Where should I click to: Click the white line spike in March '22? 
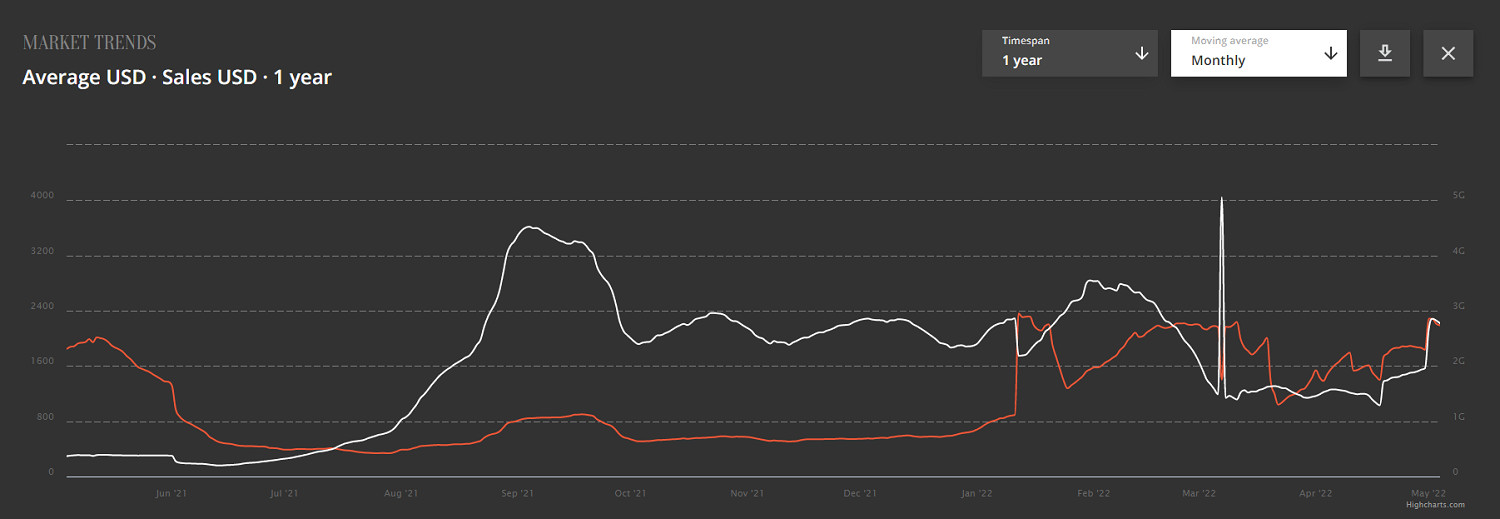click(x=1222, y=200)
